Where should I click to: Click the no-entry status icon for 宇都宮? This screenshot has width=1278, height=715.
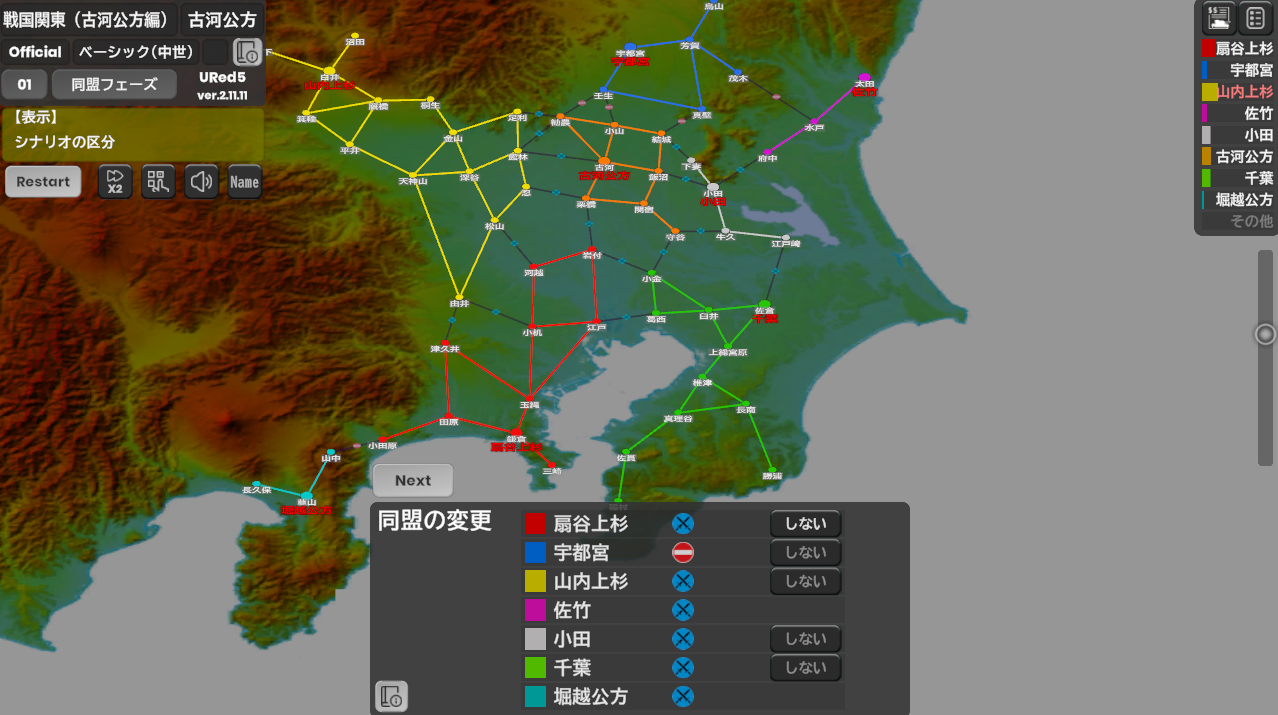click(683, 552)
